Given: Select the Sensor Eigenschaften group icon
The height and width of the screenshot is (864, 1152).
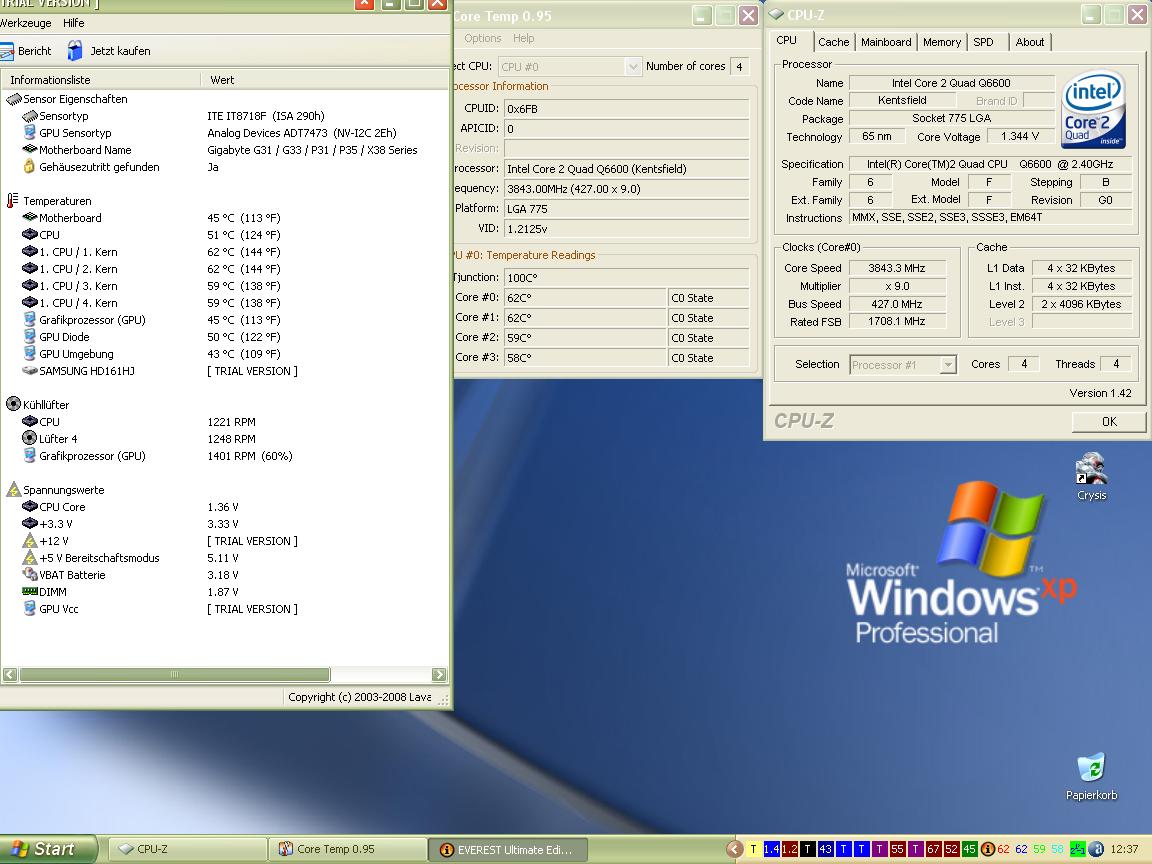Looking at the screenshot, I should (x=13, y=99).
